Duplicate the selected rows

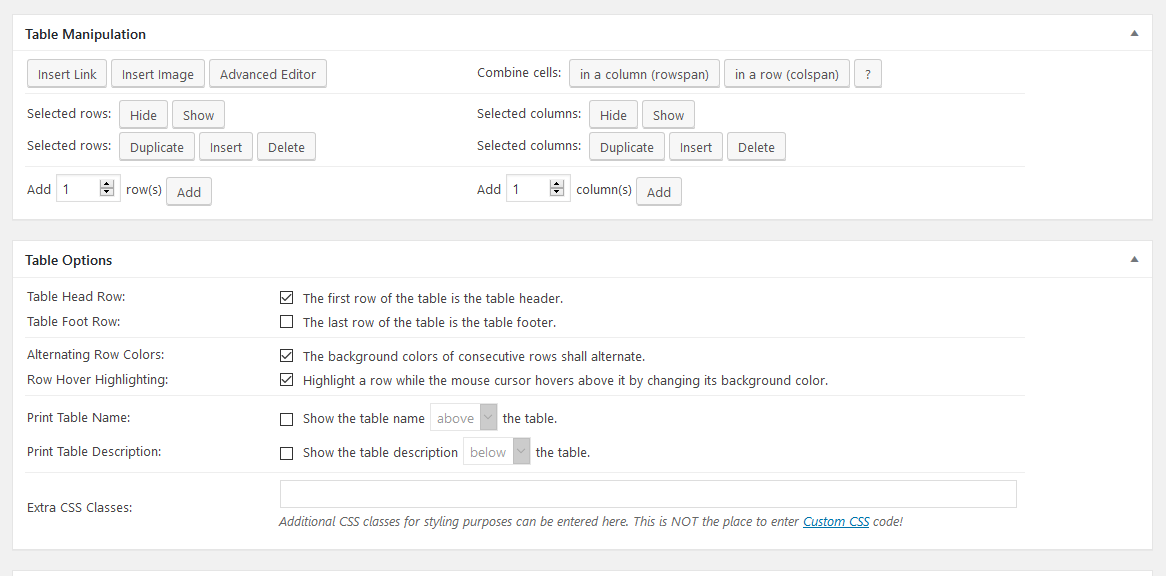coord(156,146)
